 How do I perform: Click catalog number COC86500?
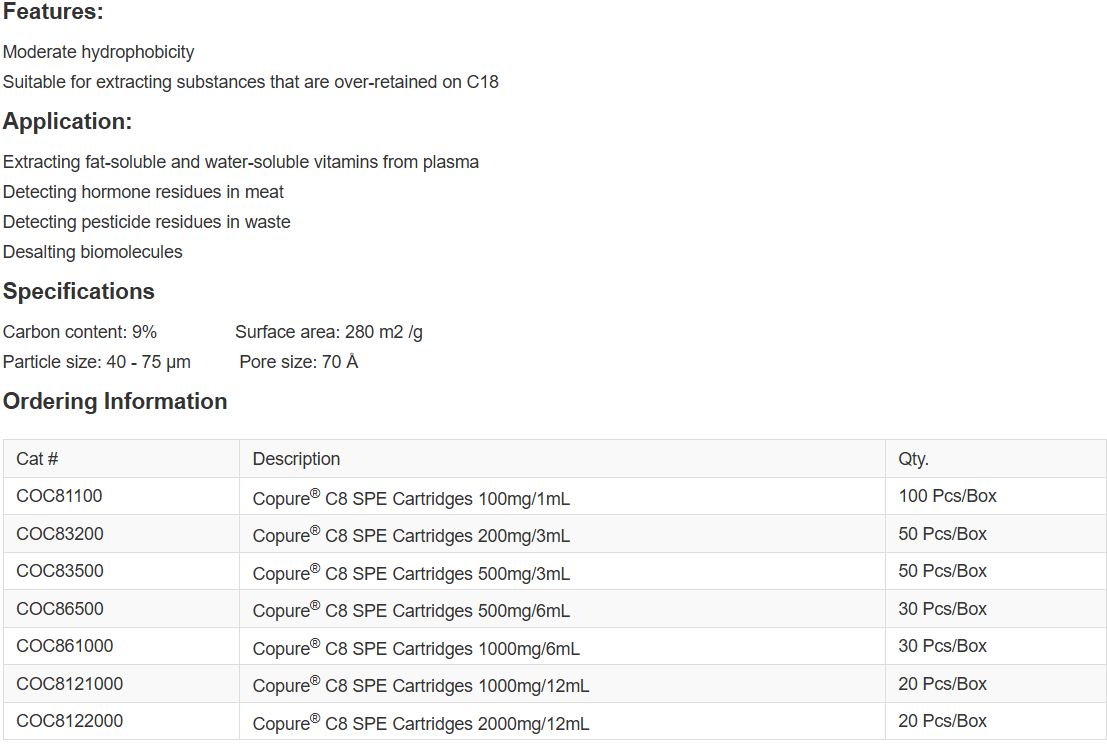(60, 609)
